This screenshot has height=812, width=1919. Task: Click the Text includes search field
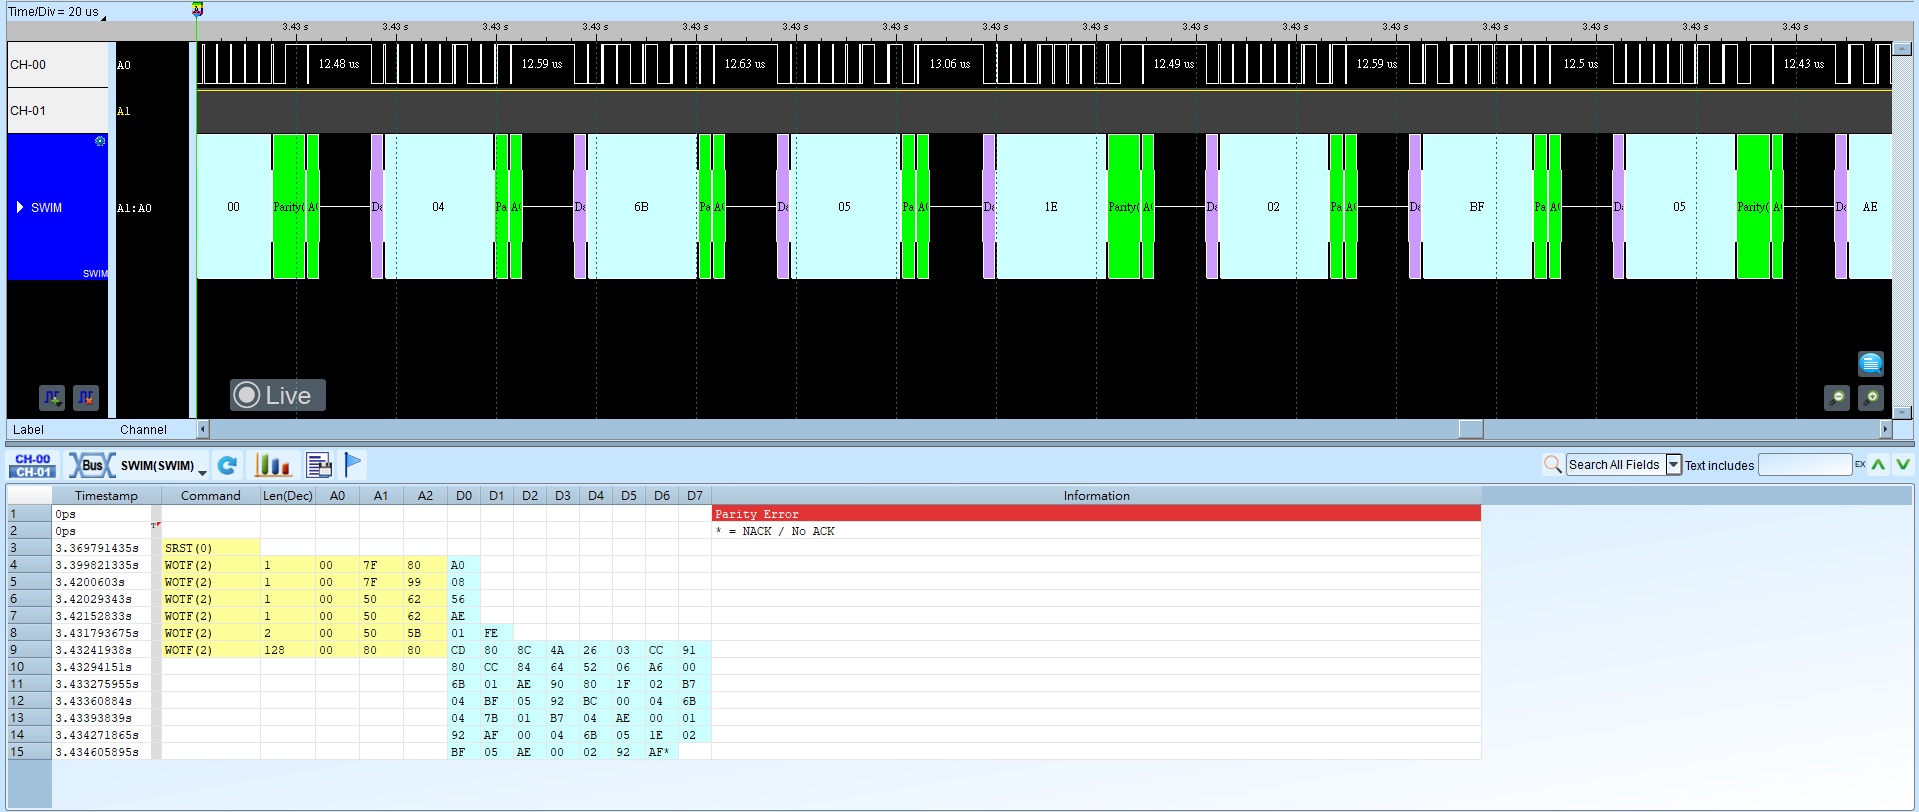pos(1805,464)
